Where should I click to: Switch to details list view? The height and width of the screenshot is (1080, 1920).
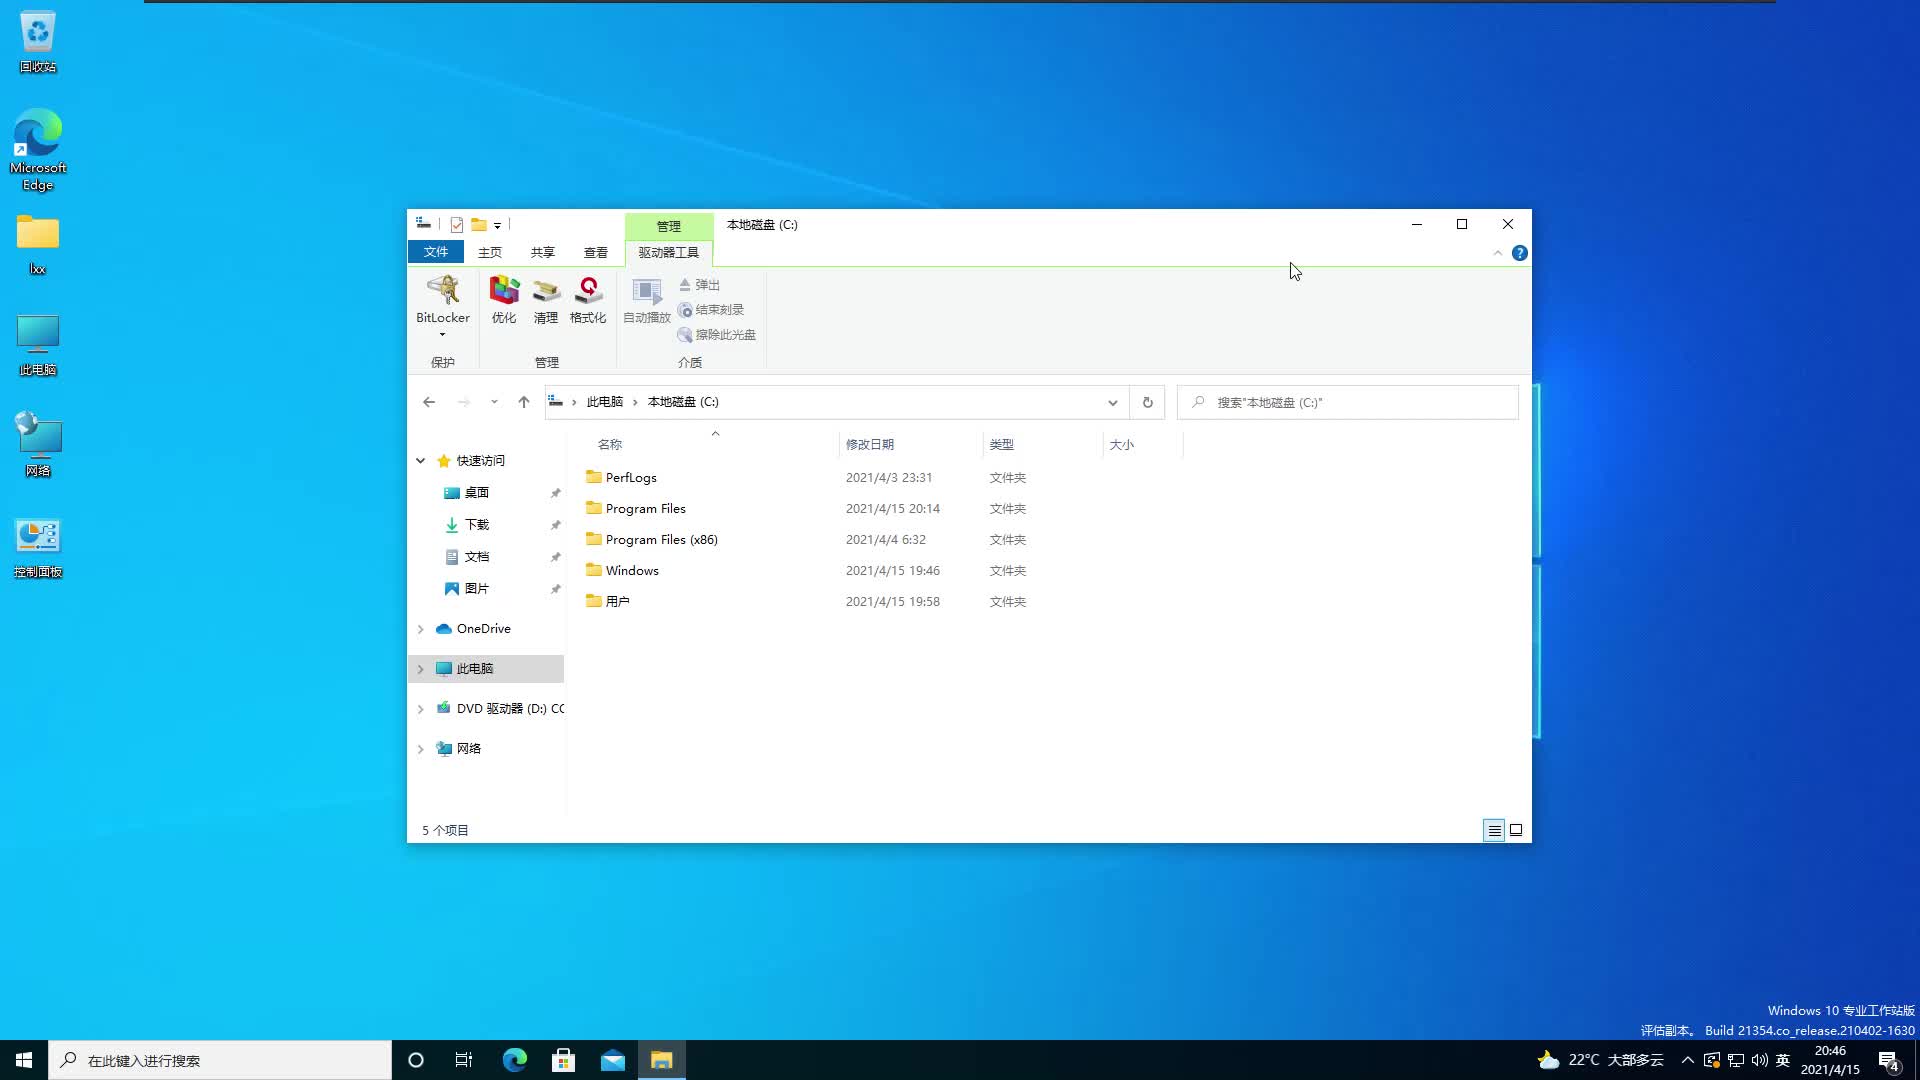point(1494,830)
